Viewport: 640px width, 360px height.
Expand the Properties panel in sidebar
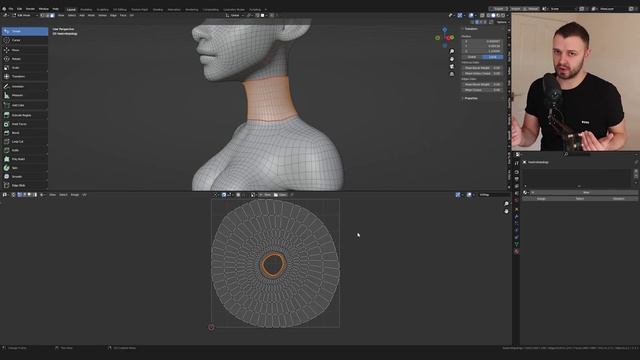coord(470,98)
